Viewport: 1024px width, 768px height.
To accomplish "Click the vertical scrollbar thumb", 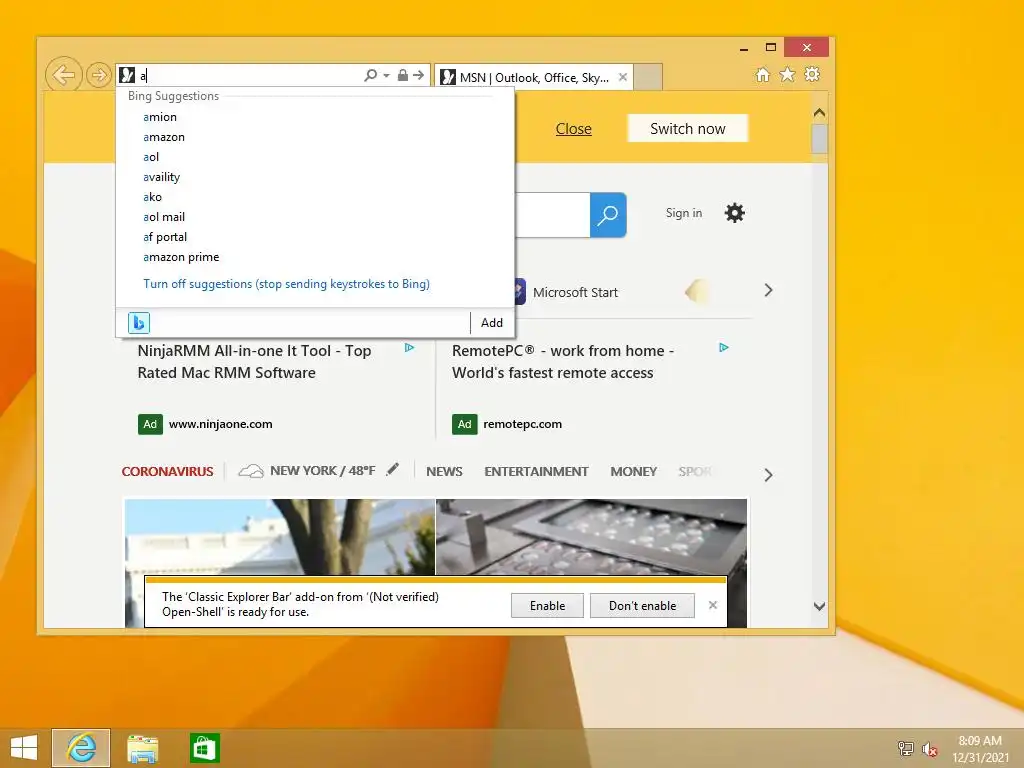I will pyautogui.click(x=820, y=138).
